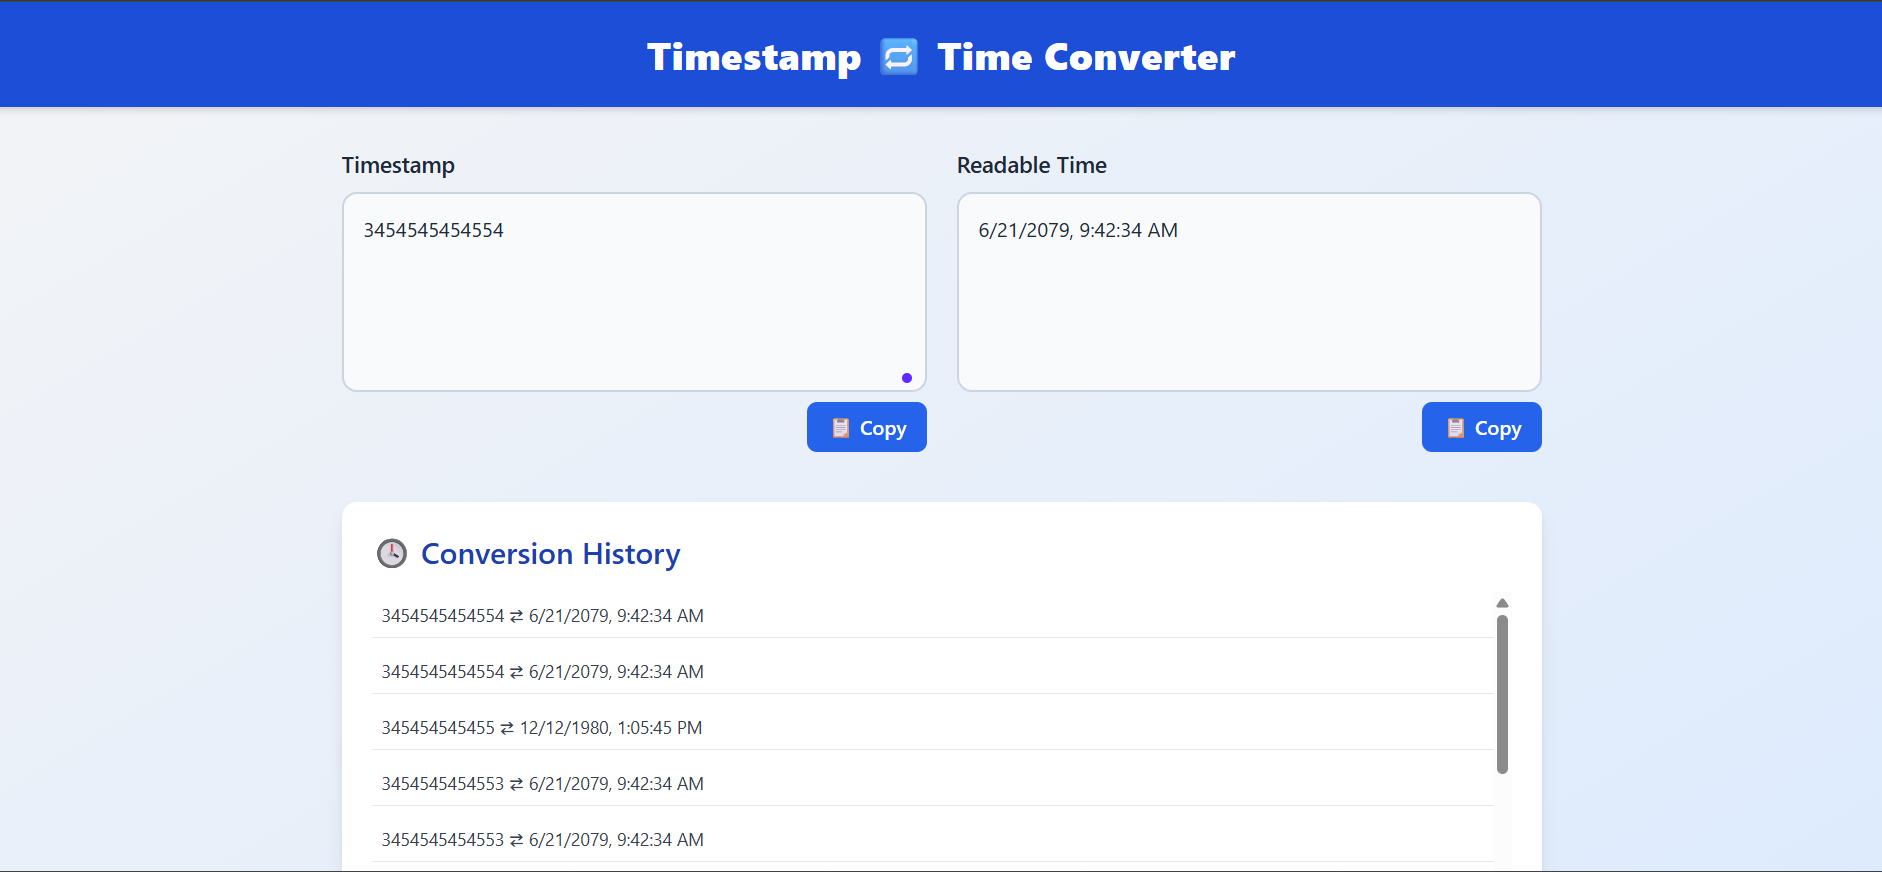Click the Conversion History heading

550,553
